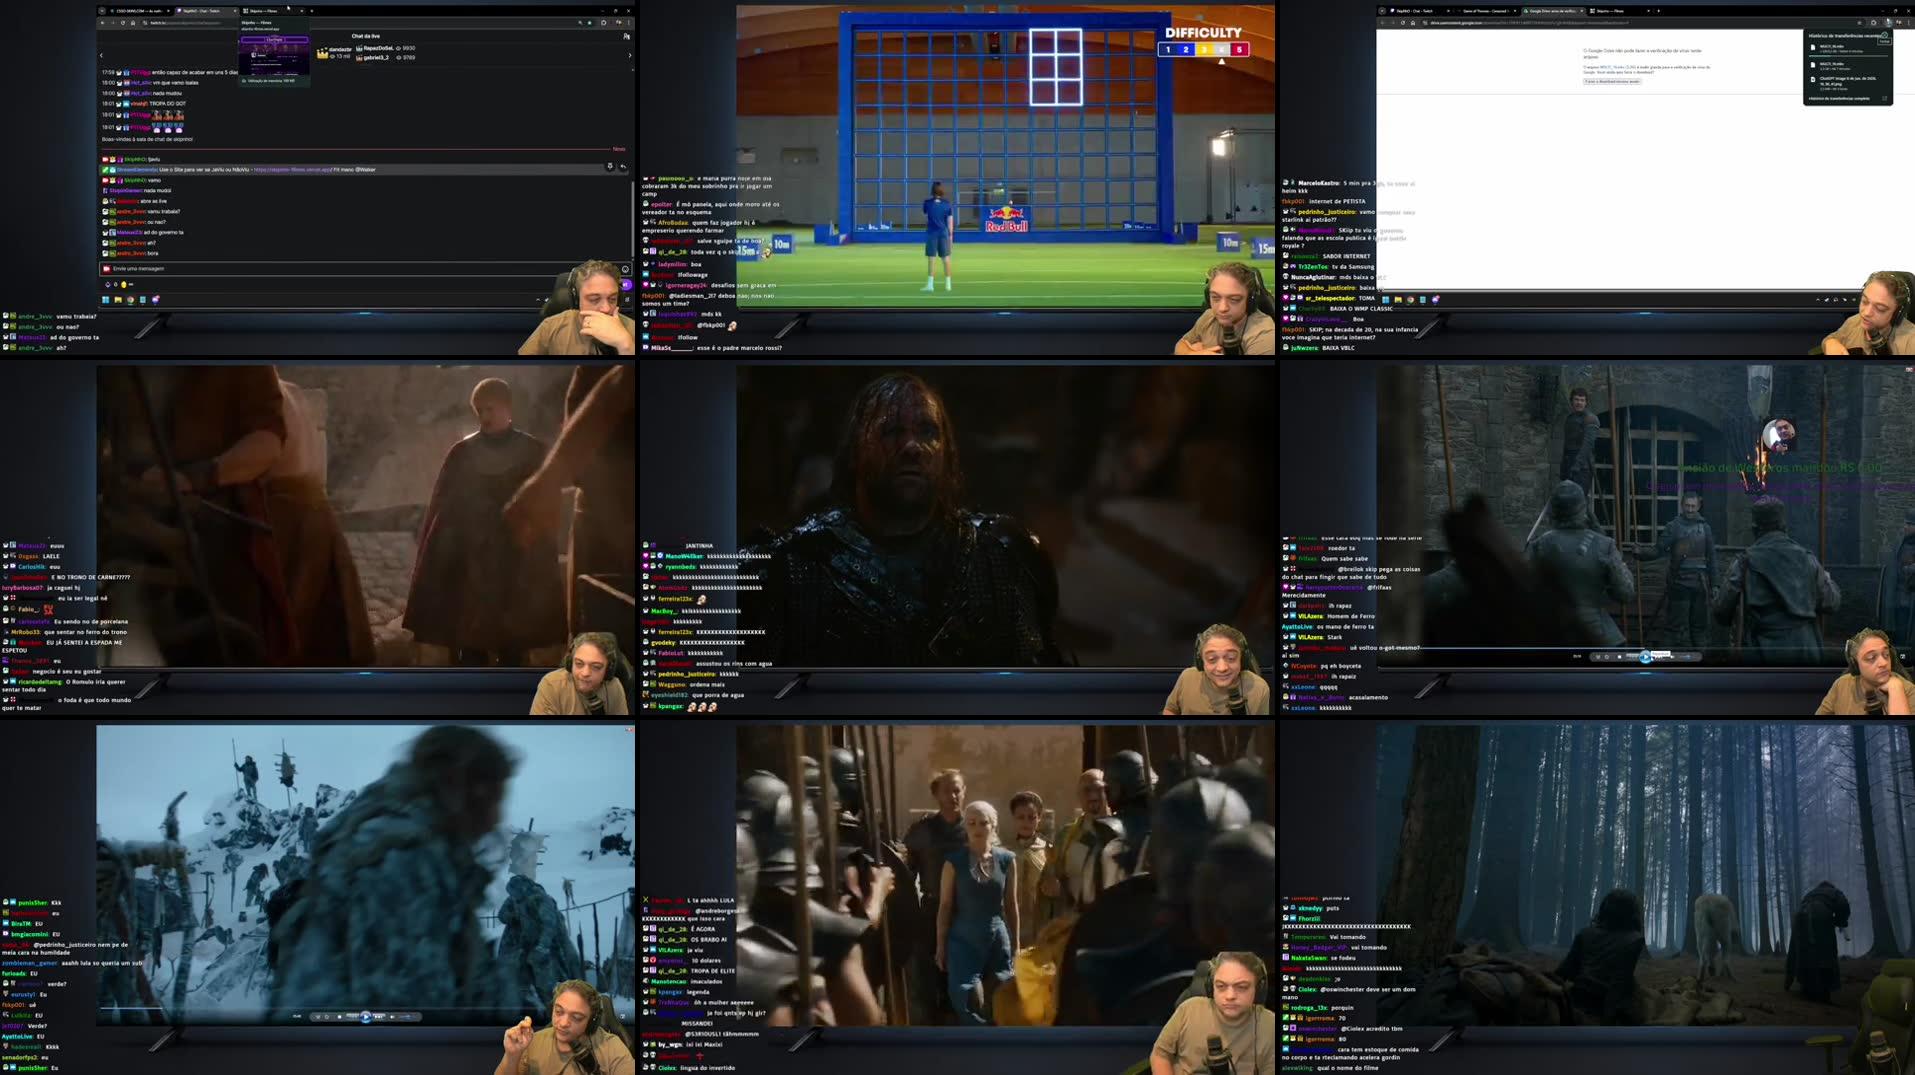
Task: Click play button in bottom-left media player
Action: click(366, 1017)
